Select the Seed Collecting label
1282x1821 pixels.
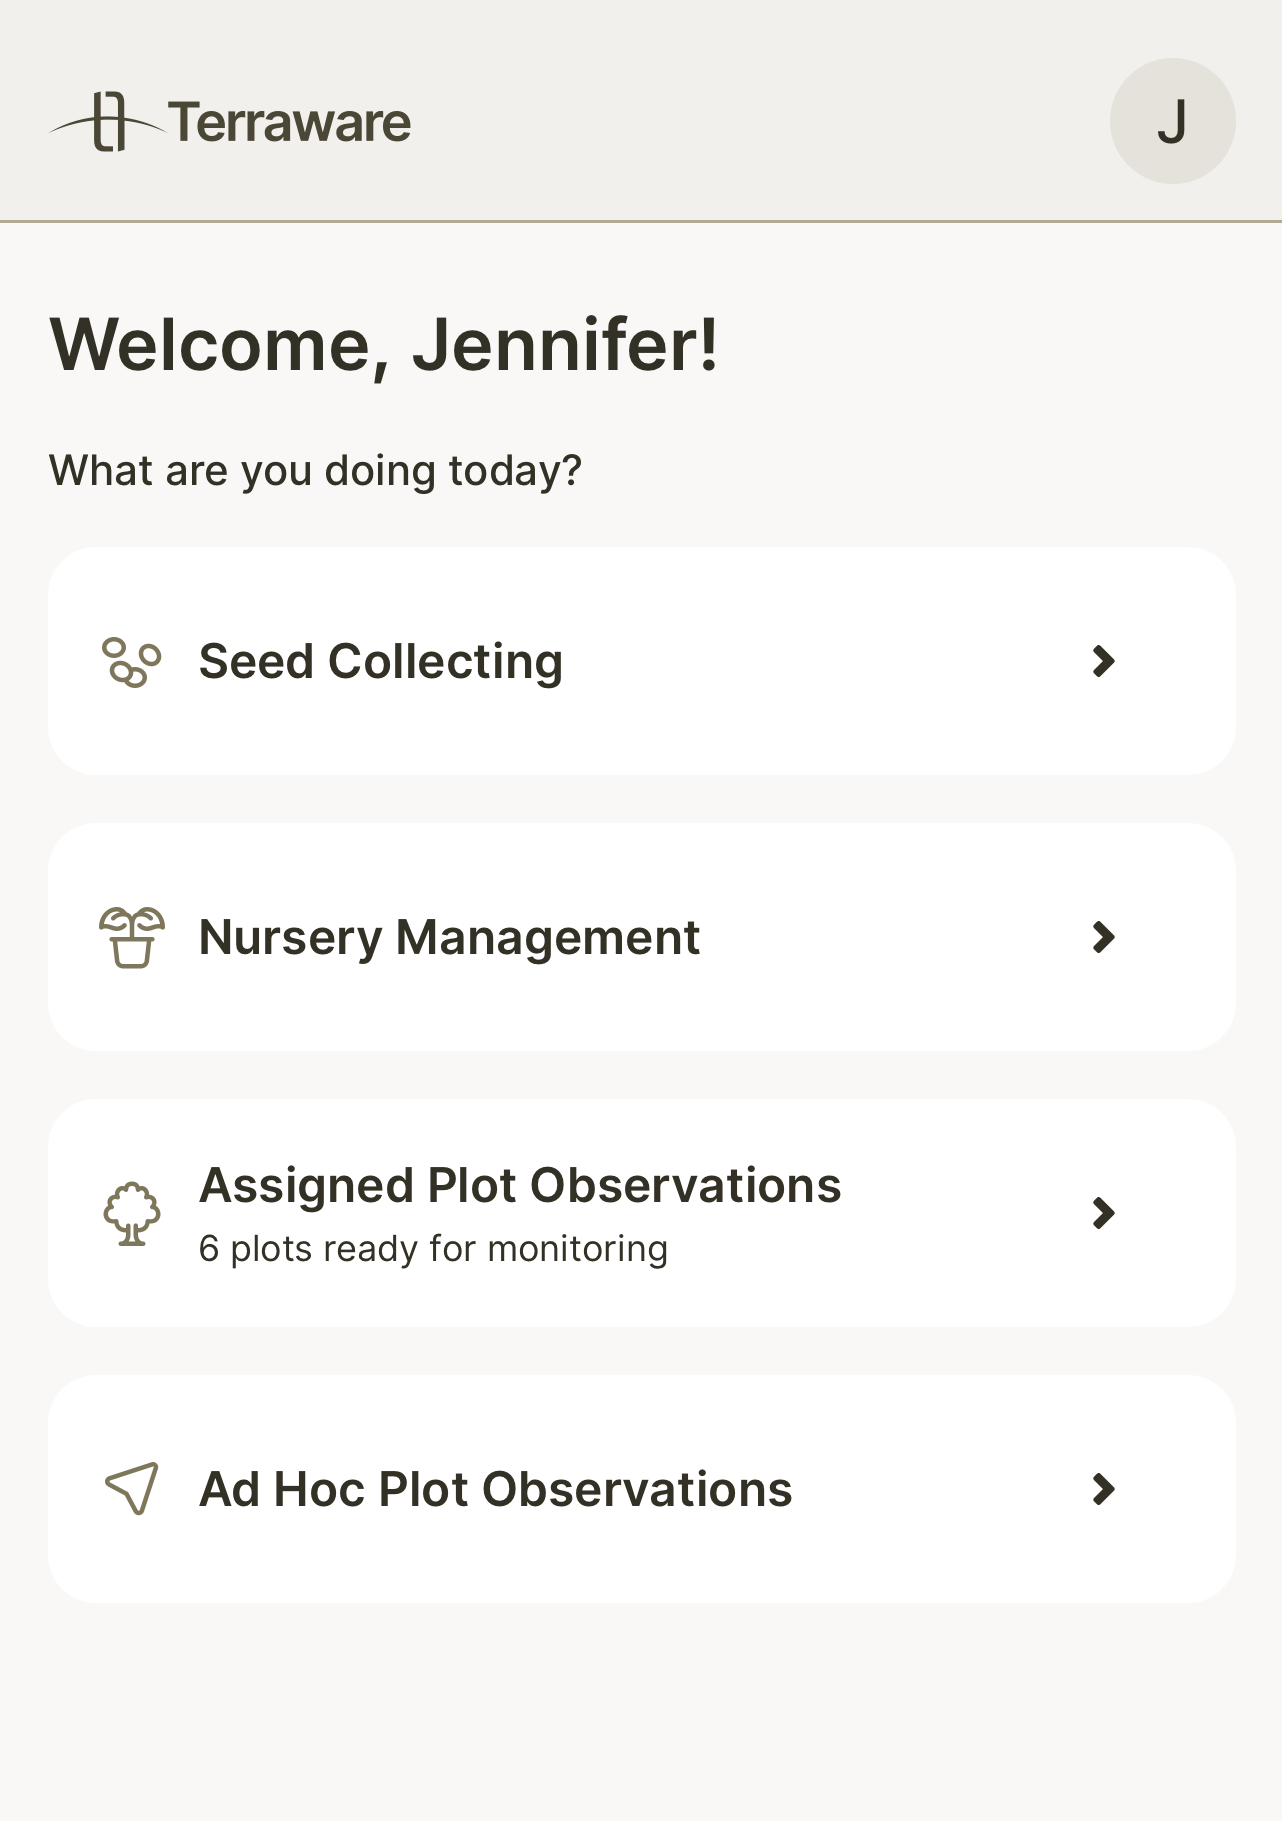coord(381,662)
